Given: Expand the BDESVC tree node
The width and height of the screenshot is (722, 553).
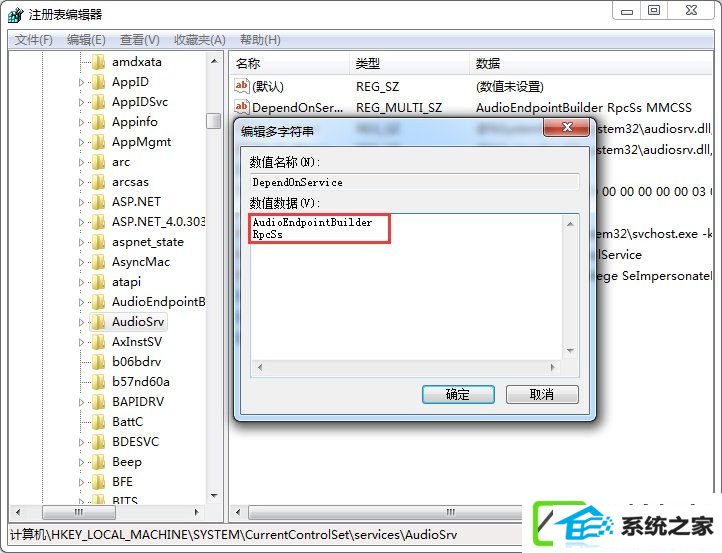Looking at the screenshot, I should [82, 442].
